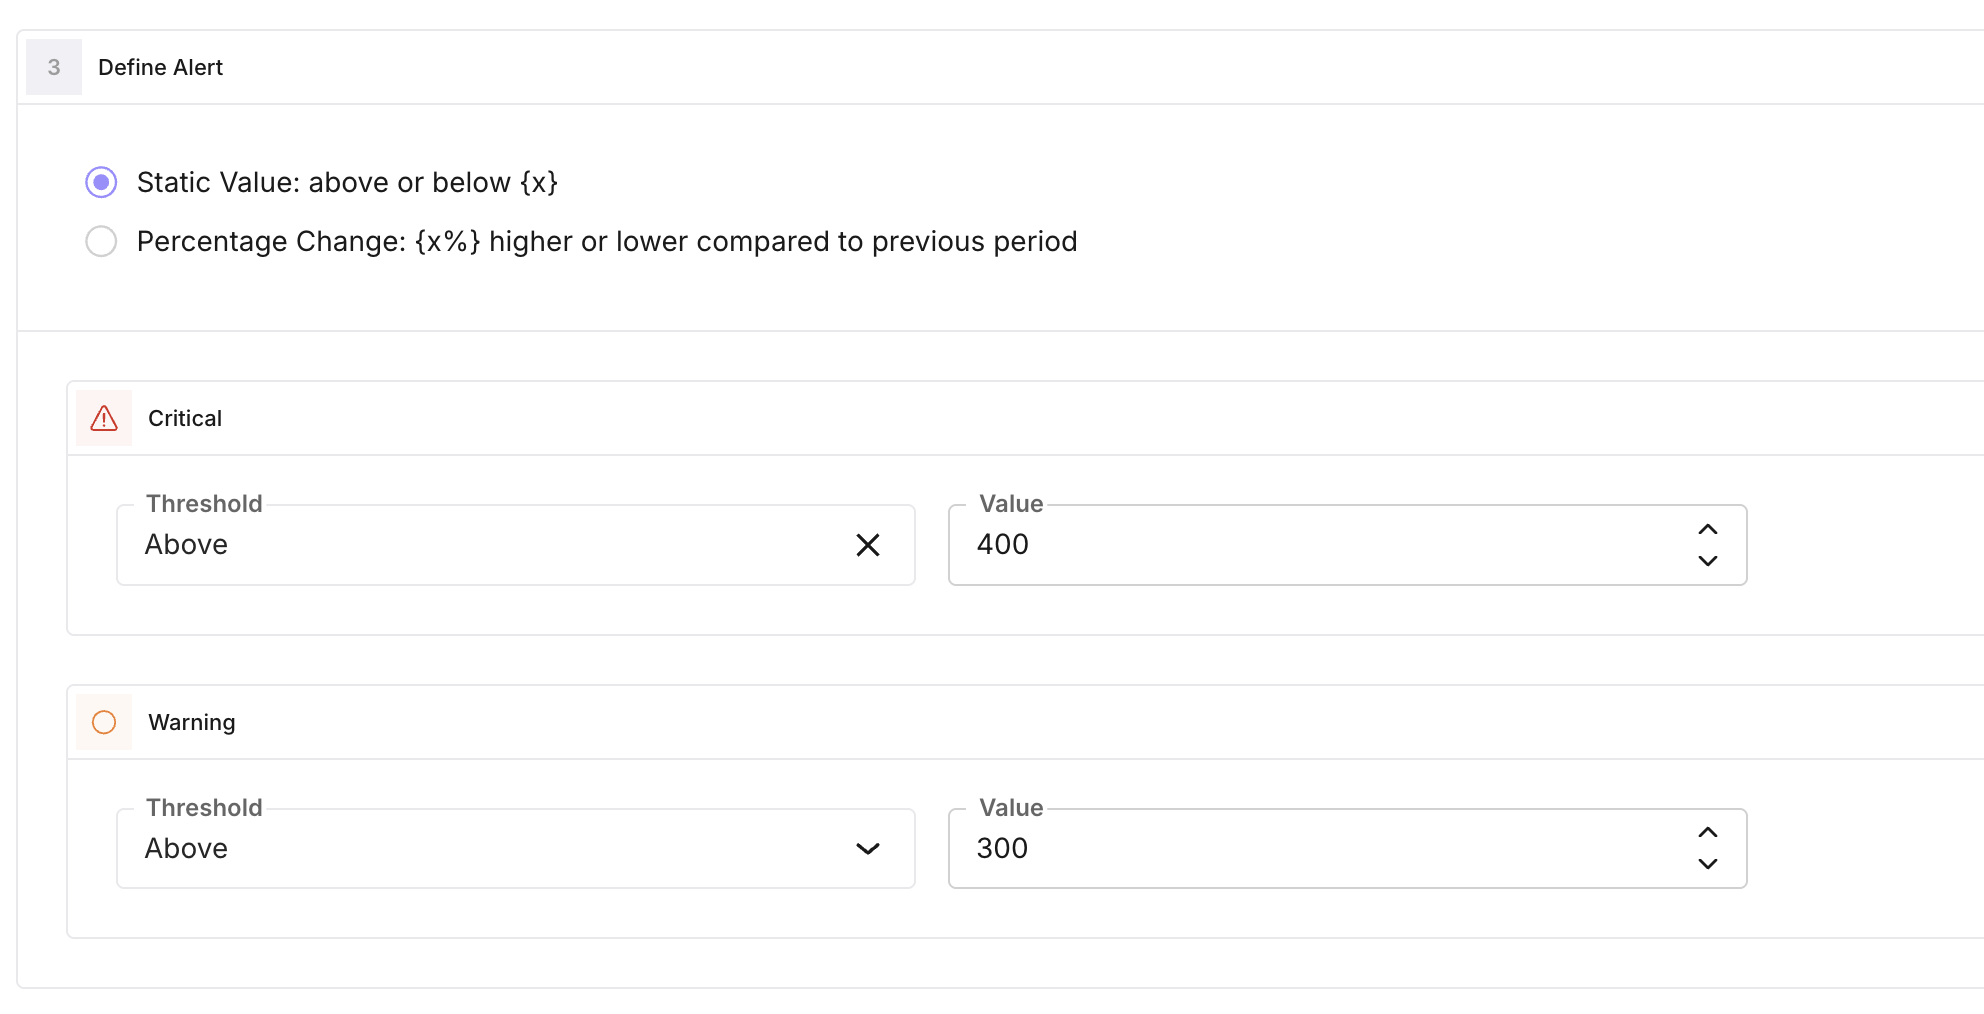Click the Critical value field showing 400

click(x=1300, y=545)
